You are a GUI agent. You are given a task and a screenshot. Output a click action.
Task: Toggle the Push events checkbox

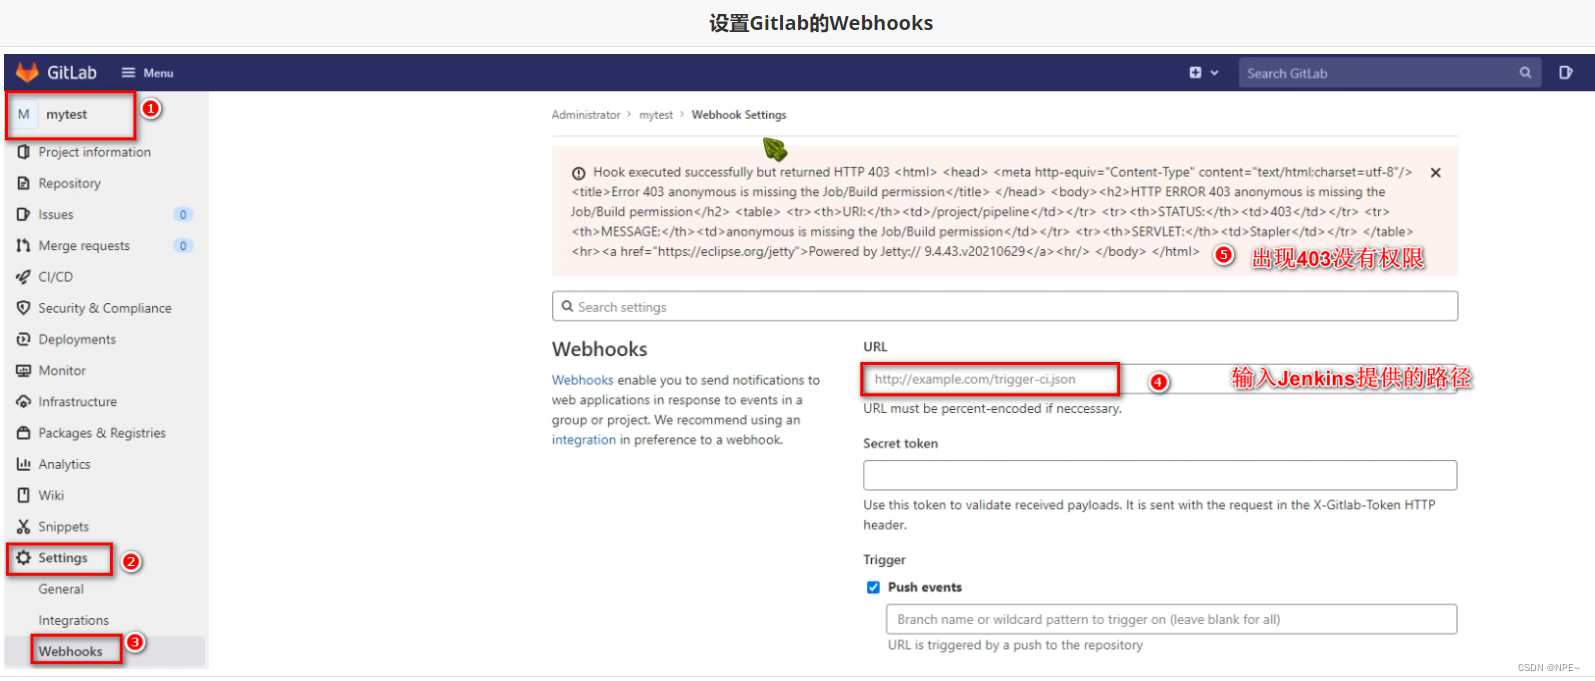click(x=873, y=587)
